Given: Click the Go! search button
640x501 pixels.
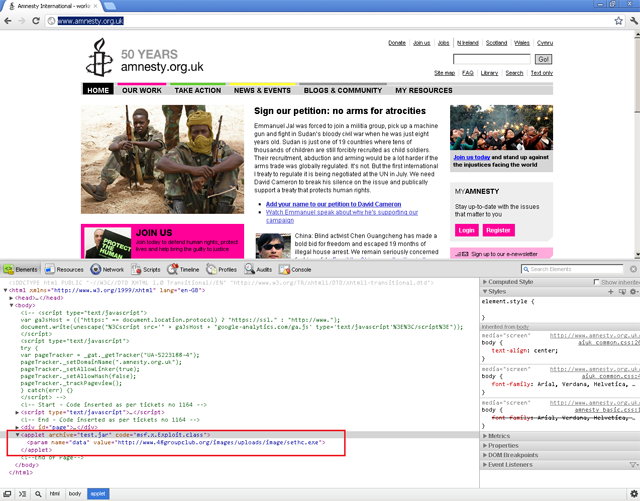Looking at the screenshot, I should [543, 59].
